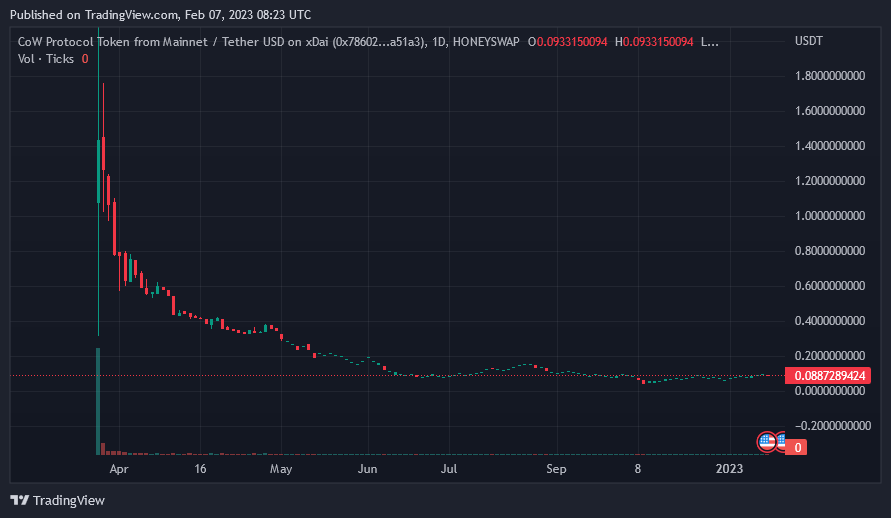Click the red 0 next to Vol Ticks
The width and height of the screenshot is (891, 518).
click(85, 59)
